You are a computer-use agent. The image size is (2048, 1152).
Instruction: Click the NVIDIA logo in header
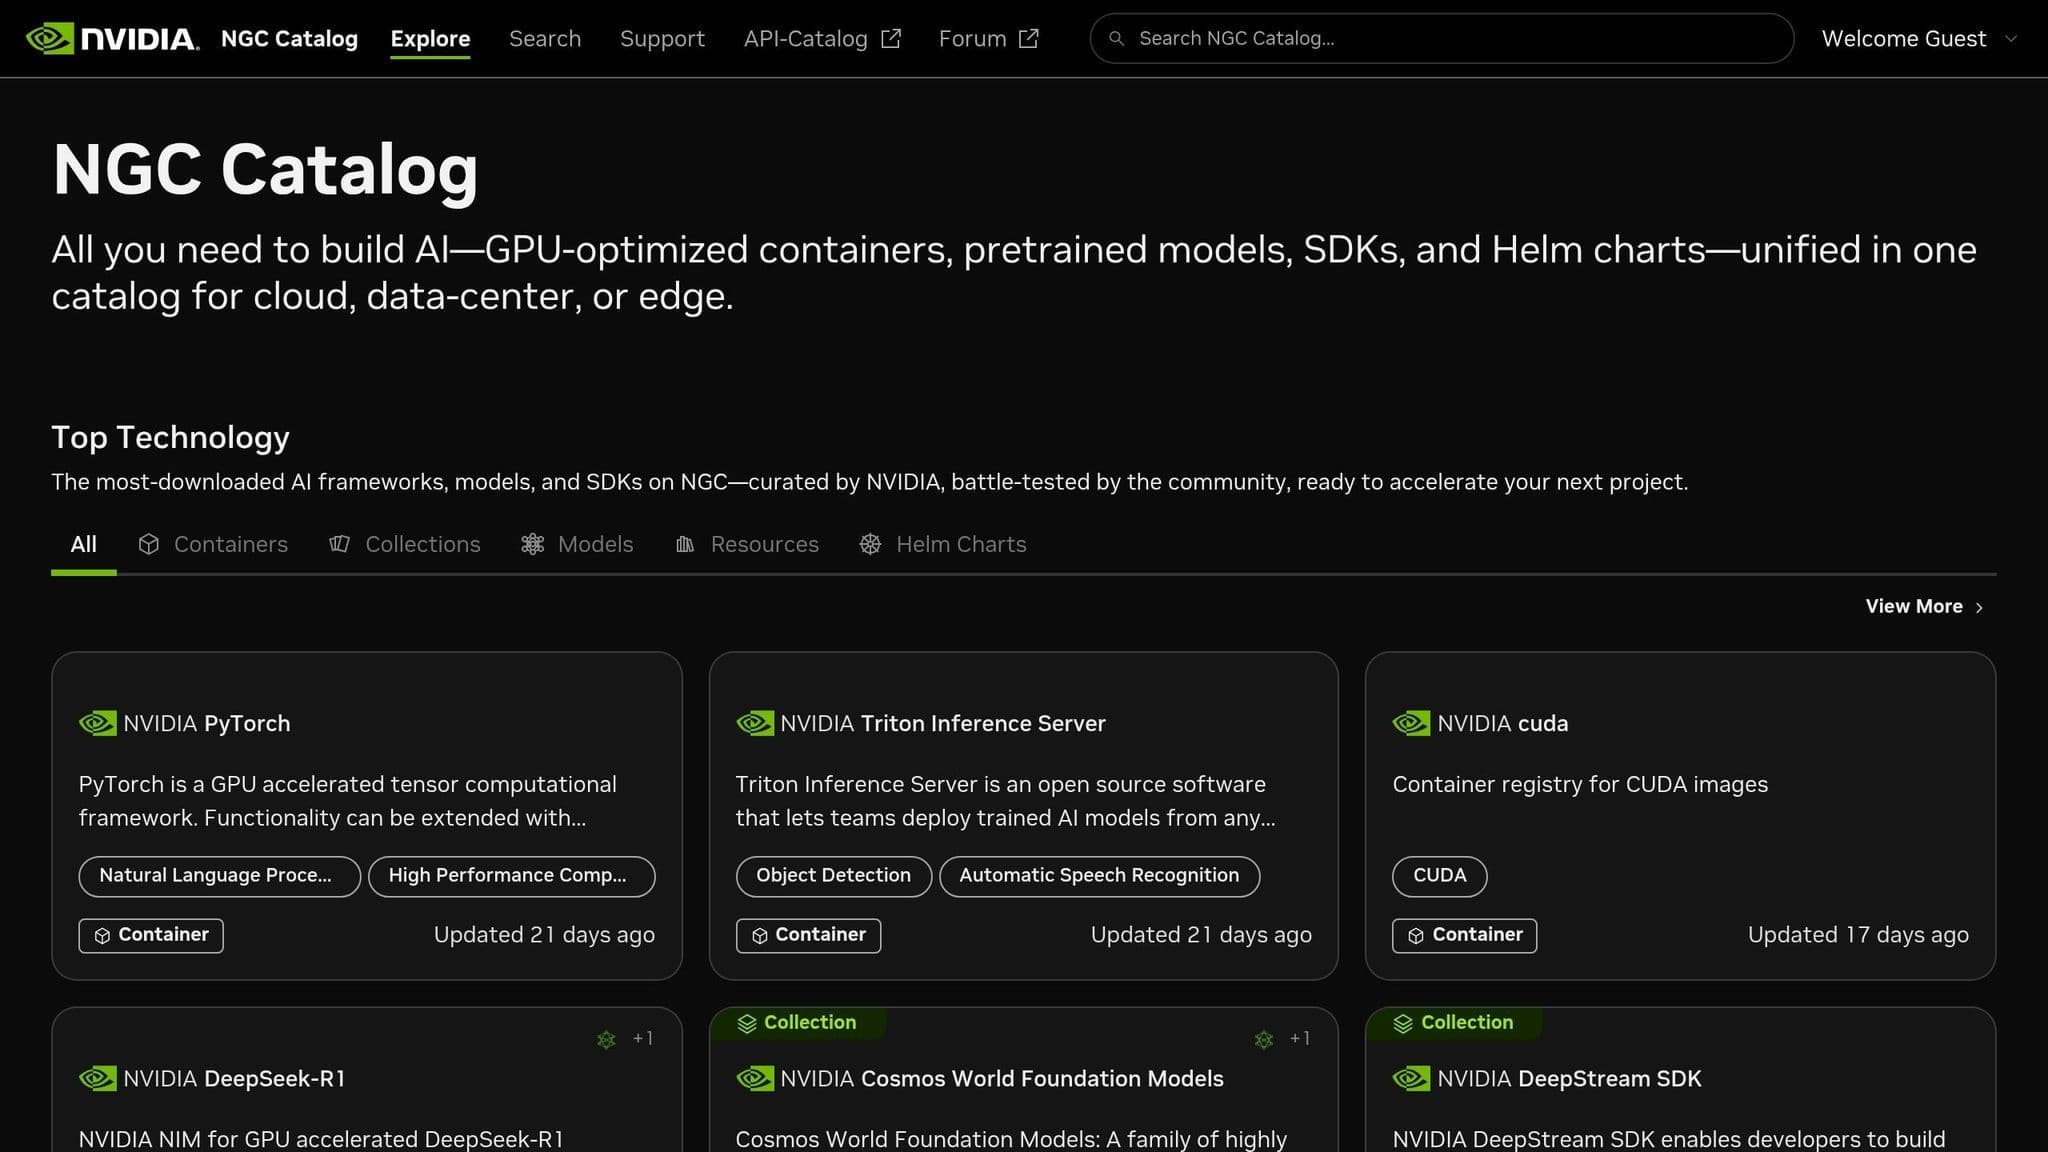(x=112, y=39)
